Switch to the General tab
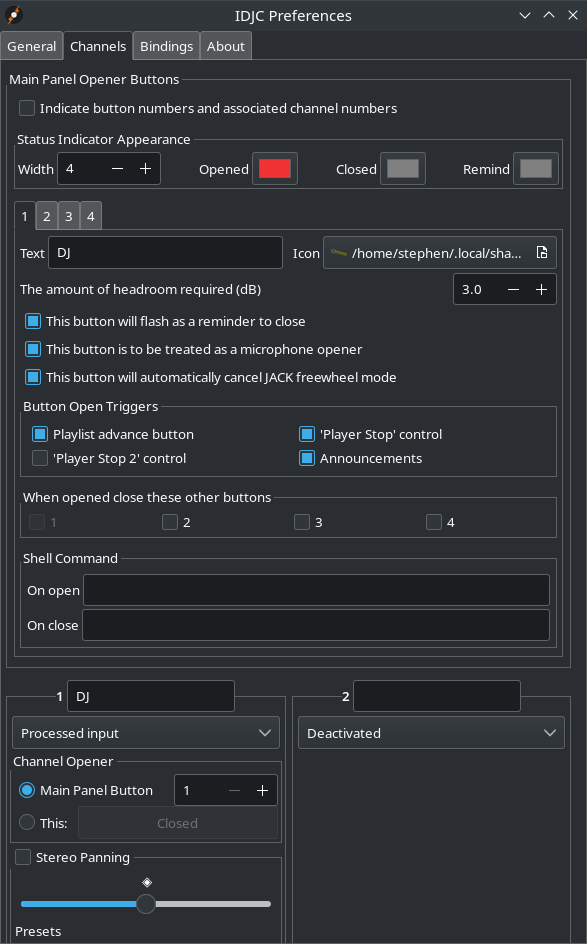The height and width of the screenshot is (944, 587). [x=31, y=46]
